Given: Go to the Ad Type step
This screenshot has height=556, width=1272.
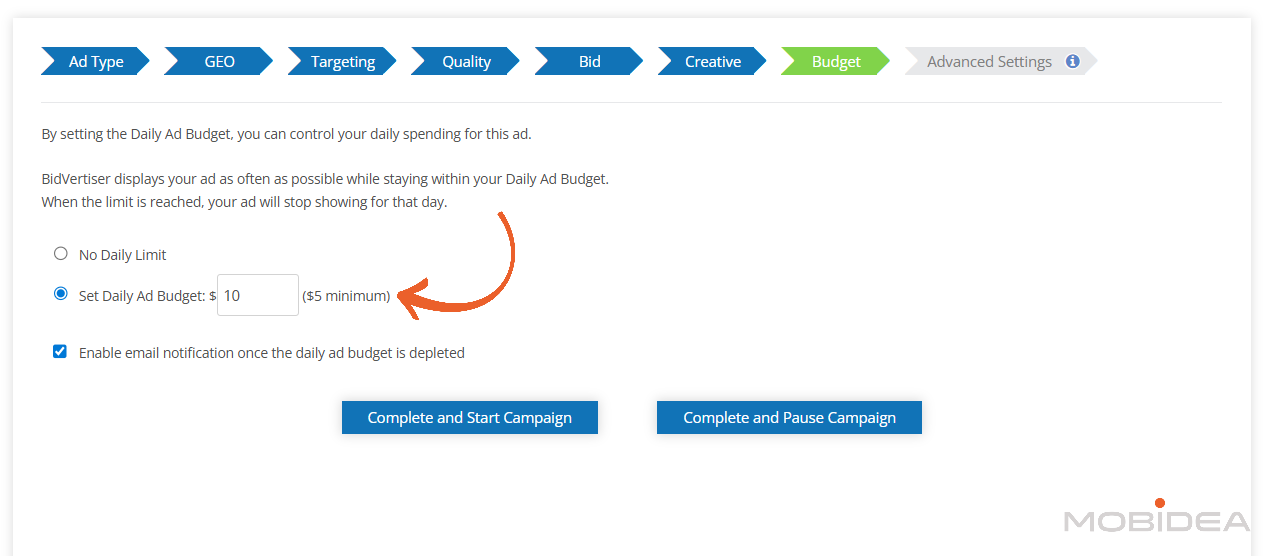Looking at the screenshot, I should pyautogui.click(x=95, y=62).
